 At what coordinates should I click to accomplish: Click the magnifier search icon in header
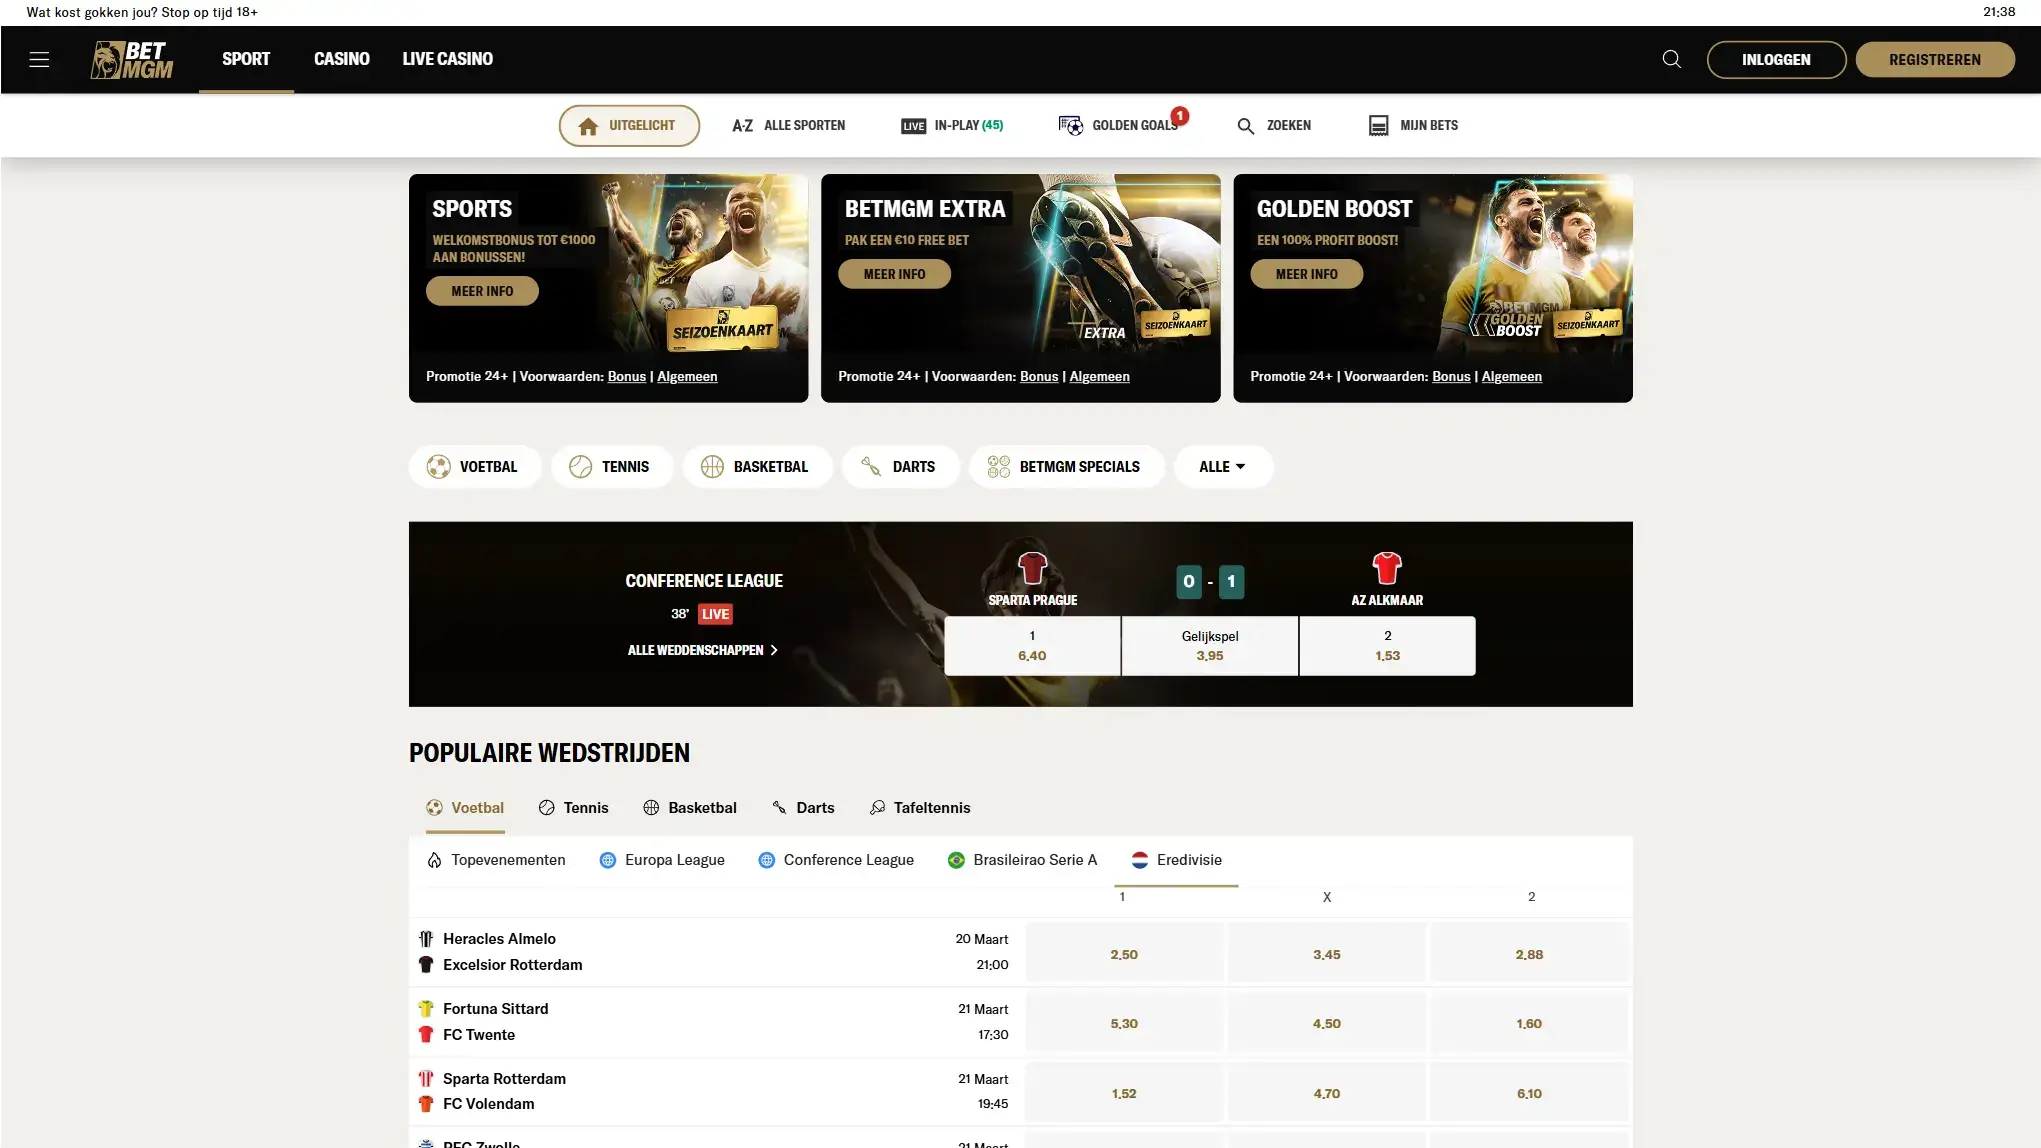(1671, 59)
